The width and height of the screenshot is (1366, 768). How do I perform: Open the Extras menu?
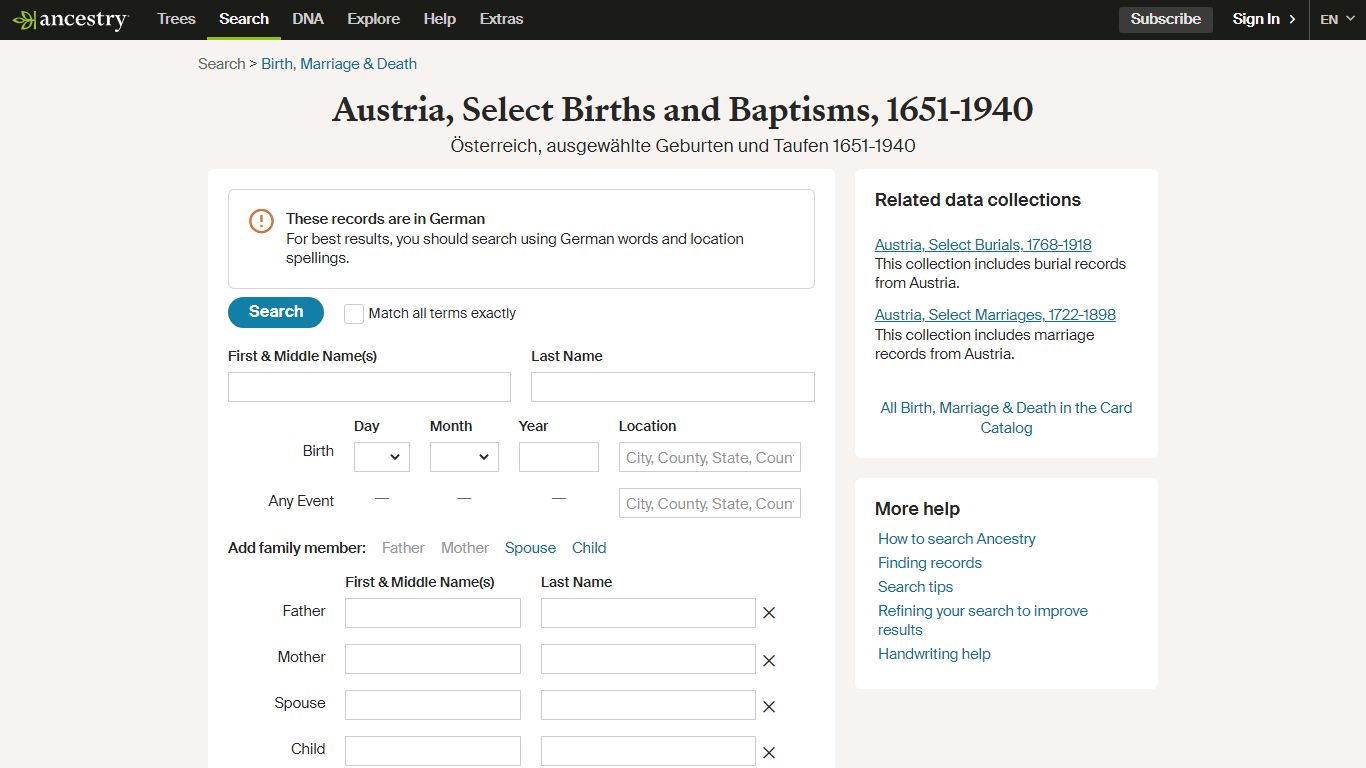coord(501,19)
